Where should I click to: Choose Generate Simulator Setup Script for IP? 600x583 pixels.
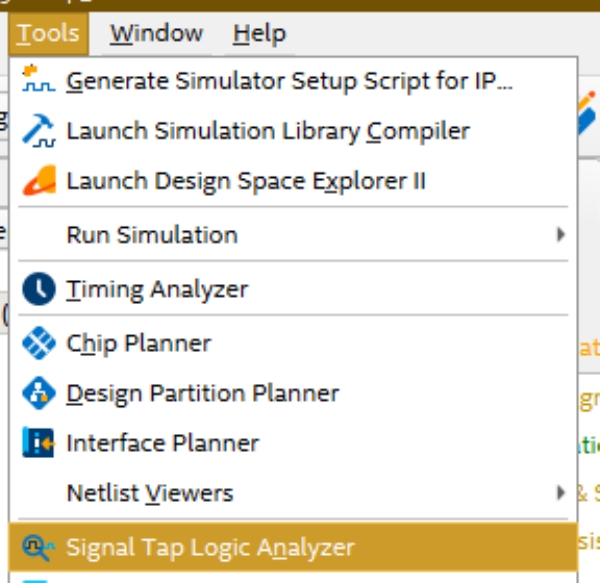tap(289, 80)
